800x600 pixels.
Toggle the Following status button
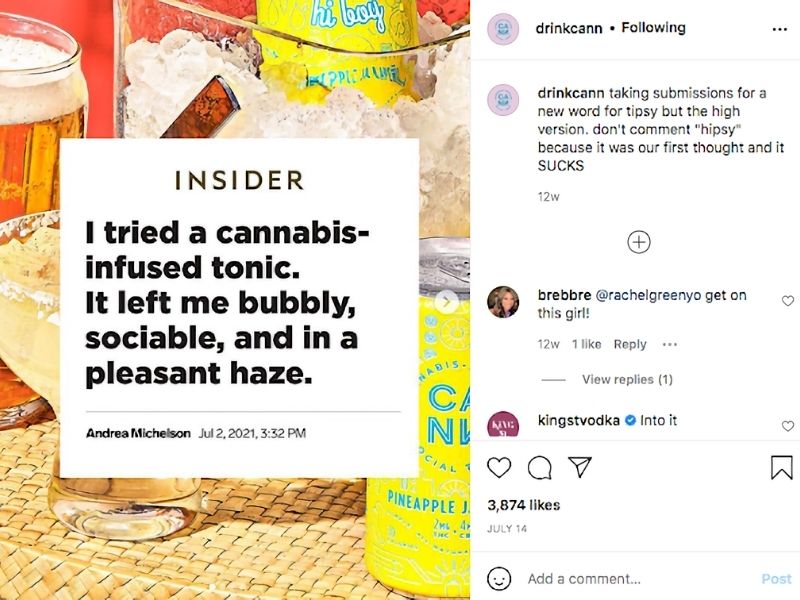(653, 28)
